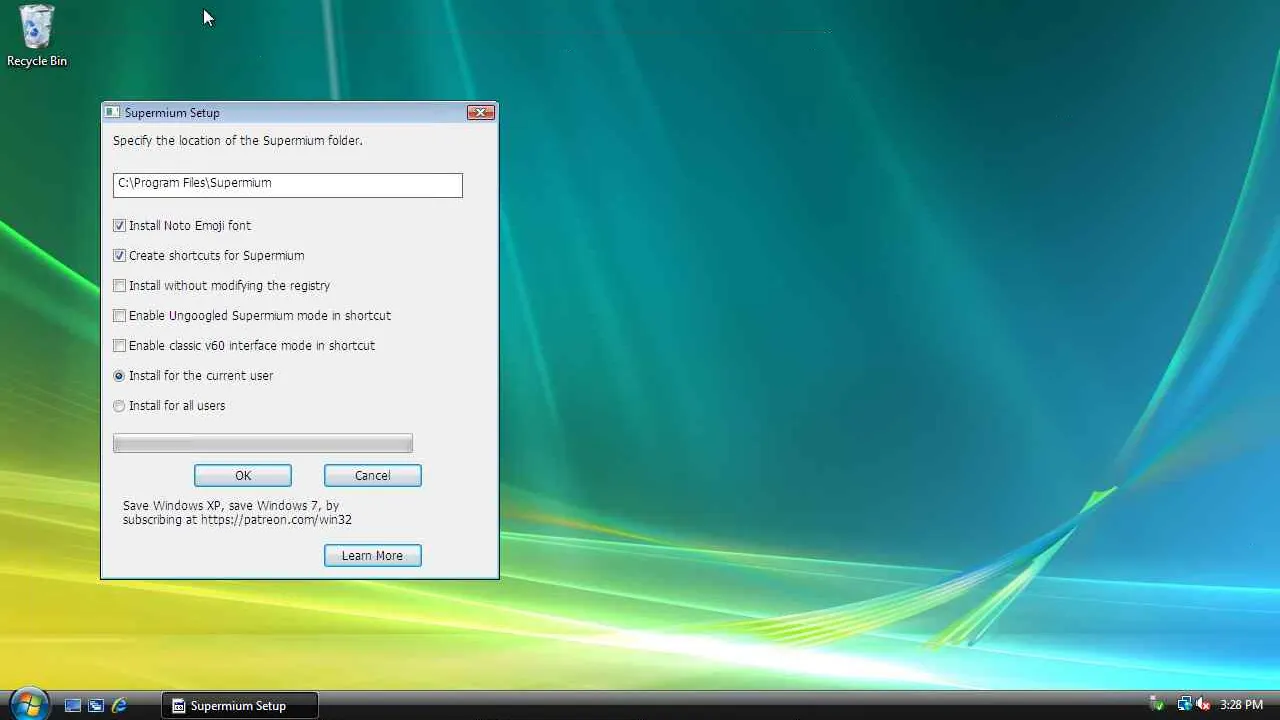The height and width of the screenshot is (720, 1280).
Task: Click the 'Specify the location' instruction text
Action: pos(238,141)
